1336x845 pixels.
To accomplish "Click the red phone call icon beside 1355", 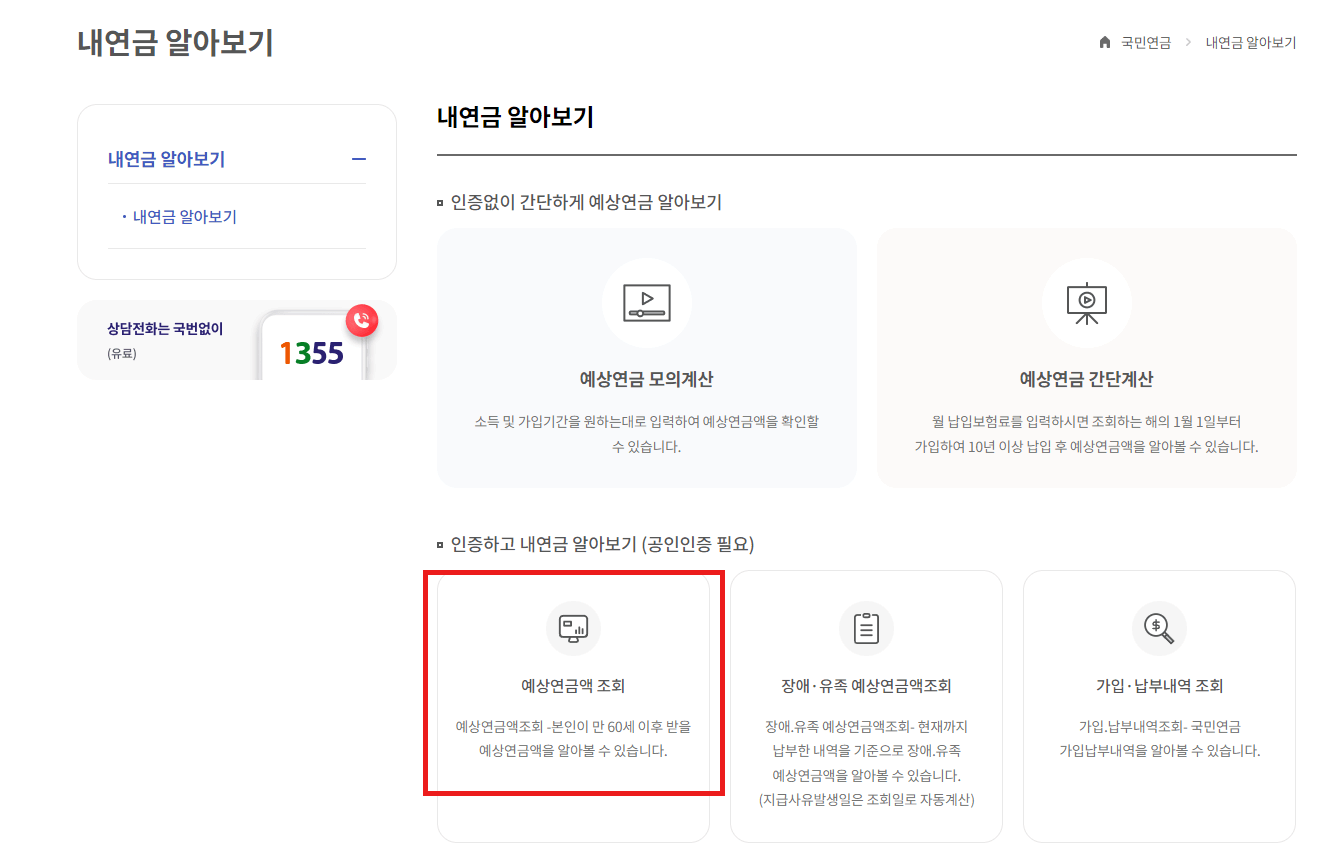I will coord(361,321).
